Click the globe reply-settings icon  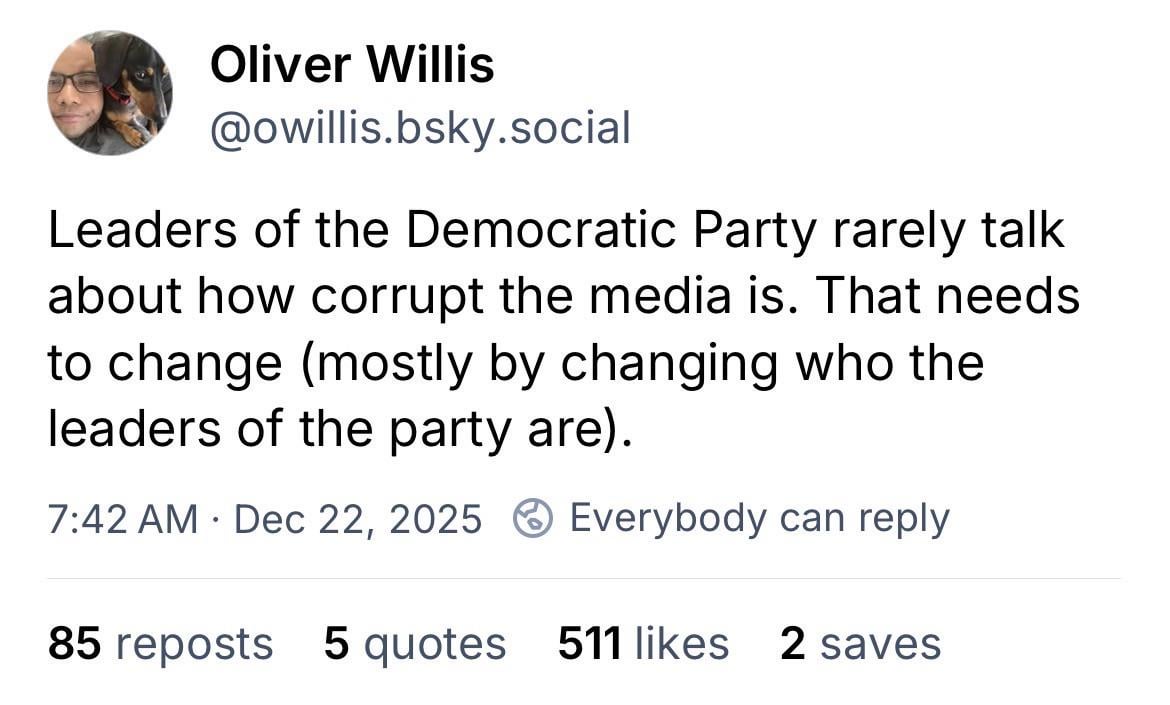coord(533,518)
